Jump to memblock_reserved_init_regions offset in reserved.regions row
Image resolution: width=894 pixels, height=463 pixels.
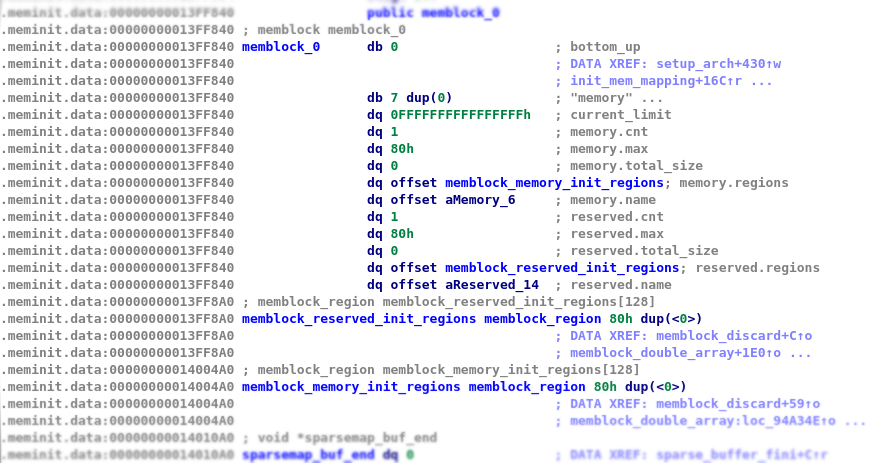tap(562, 268)
